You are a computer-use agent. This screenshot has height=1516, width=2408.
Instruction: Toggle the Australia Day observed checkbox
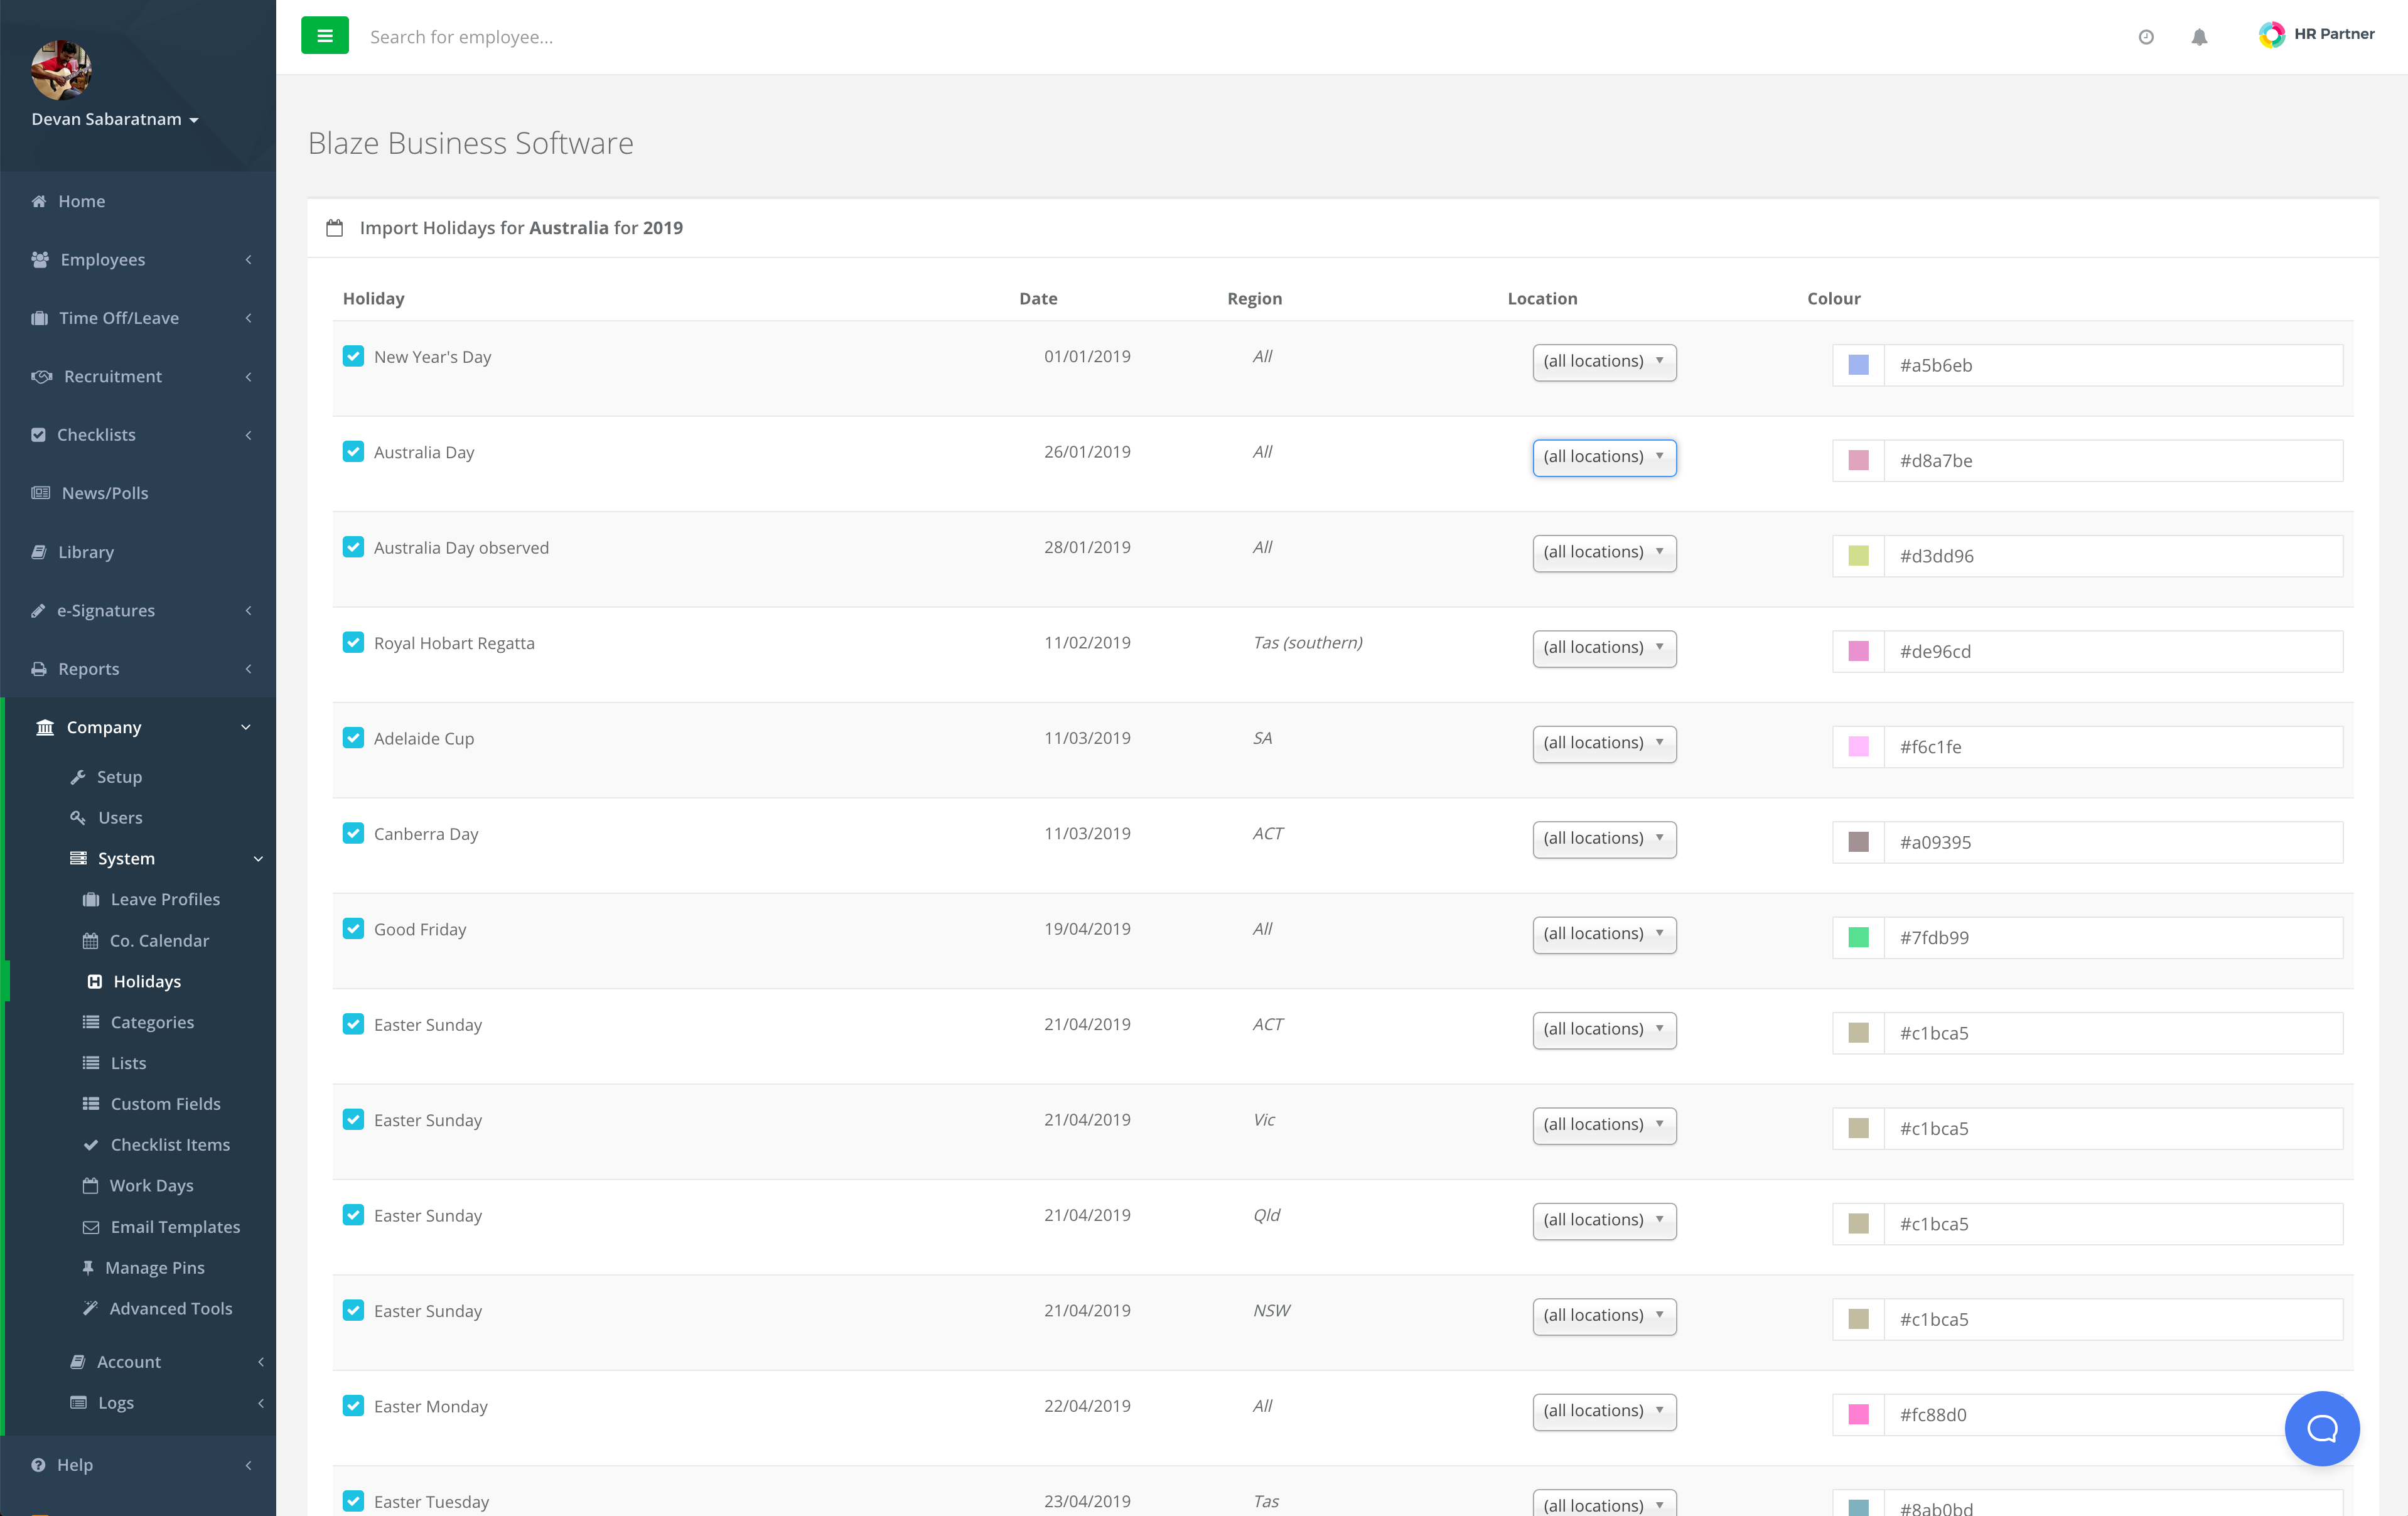point(353,547)
